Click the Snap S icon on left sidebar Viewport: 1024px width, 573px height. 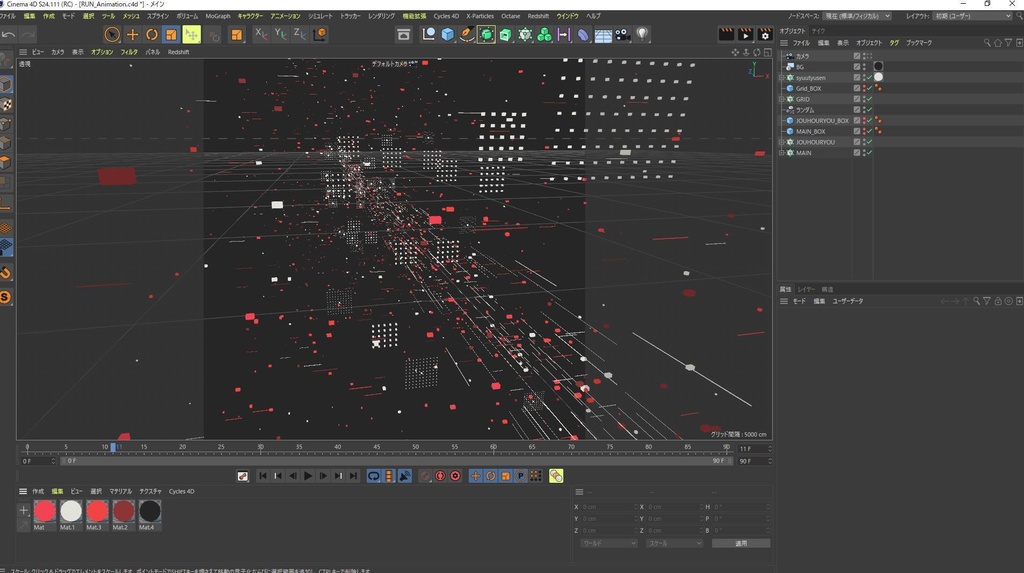click(x=5, y=297)
